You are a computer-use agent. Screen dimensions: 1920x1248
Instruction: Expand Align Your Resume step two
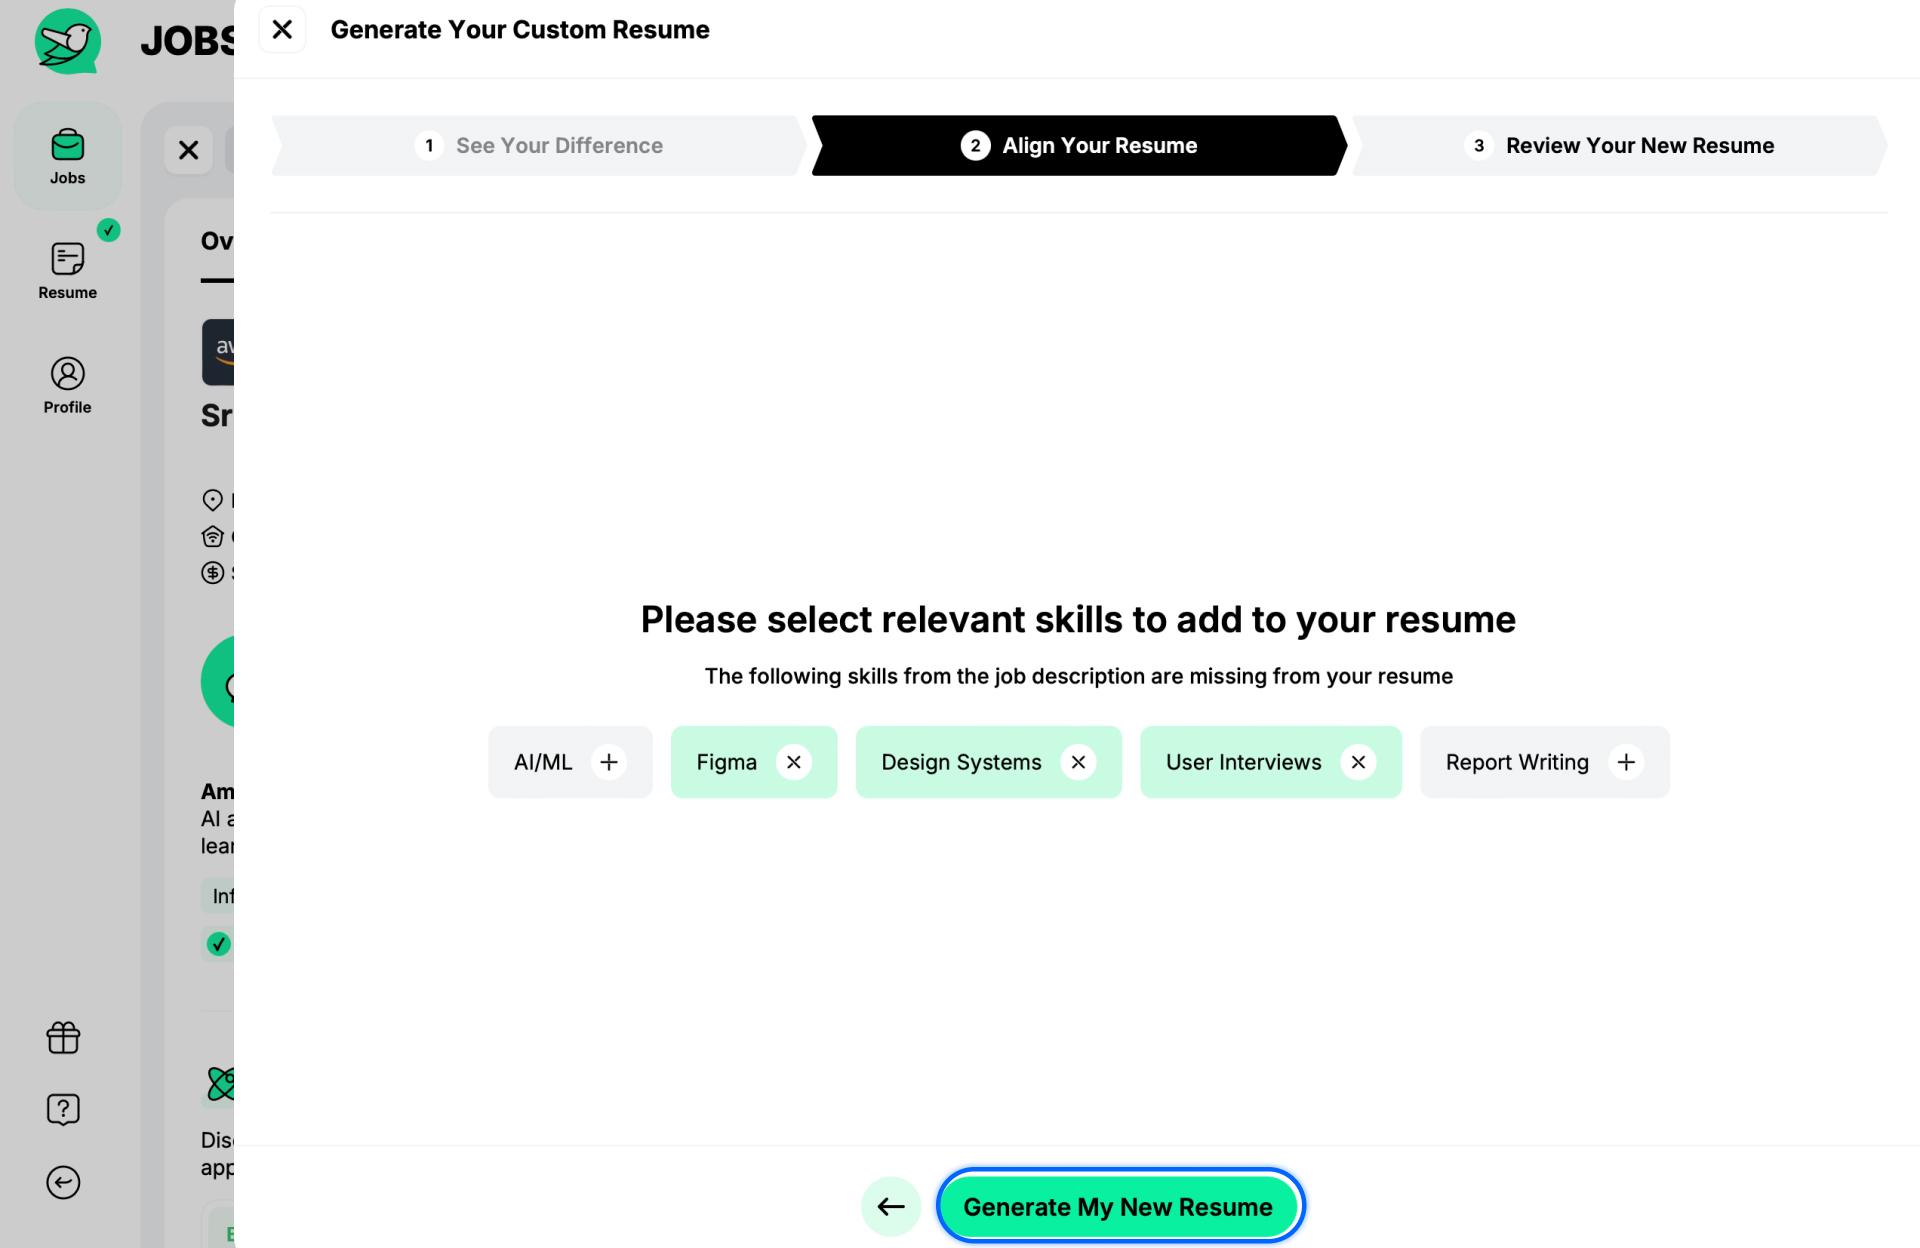[x=1076, y=146]
